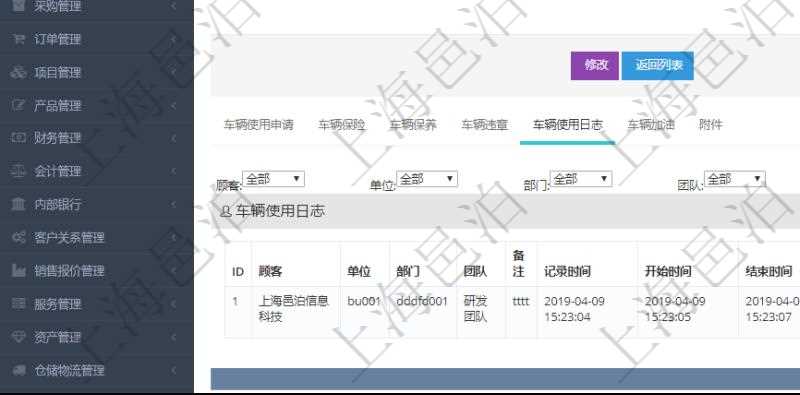Viewport: 800px width, 395px height.
Task: Click the 服务管理 sidebar icon
Action: [x=19, y=304]
